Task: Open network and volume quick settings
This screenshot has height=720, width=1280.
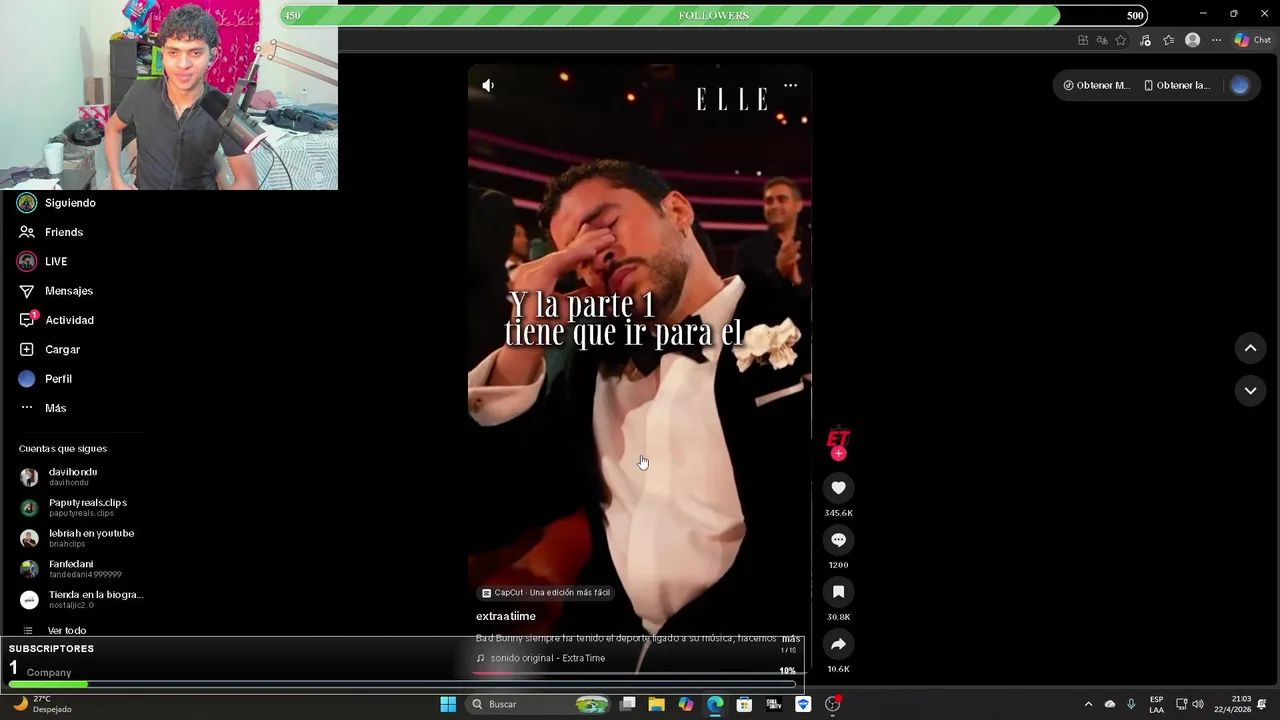Action: click(1189, 704)
